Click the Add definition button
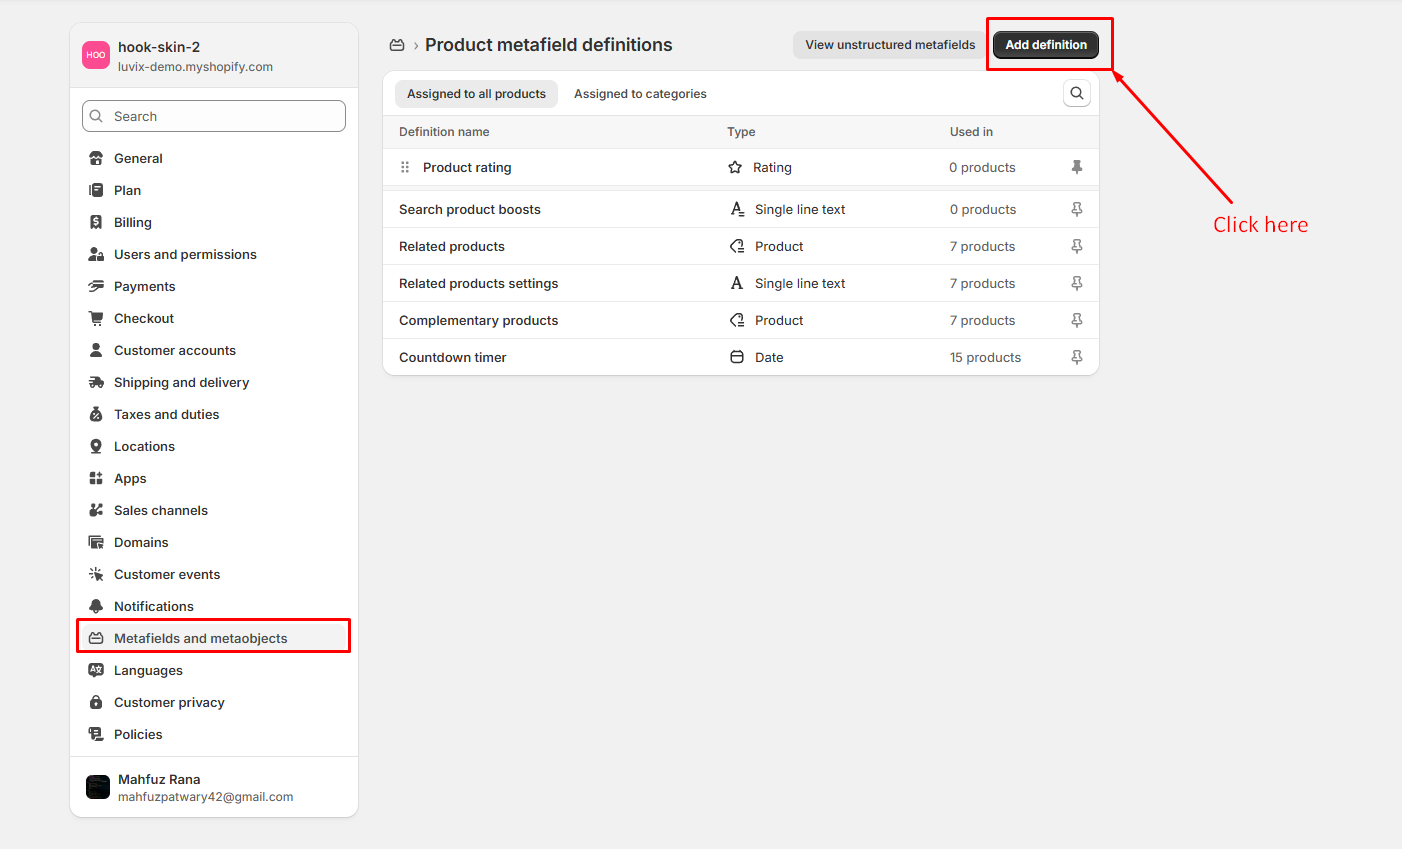Image resolution: width=1402 pixels, height=849 pixels. [x=1046, y=45]
